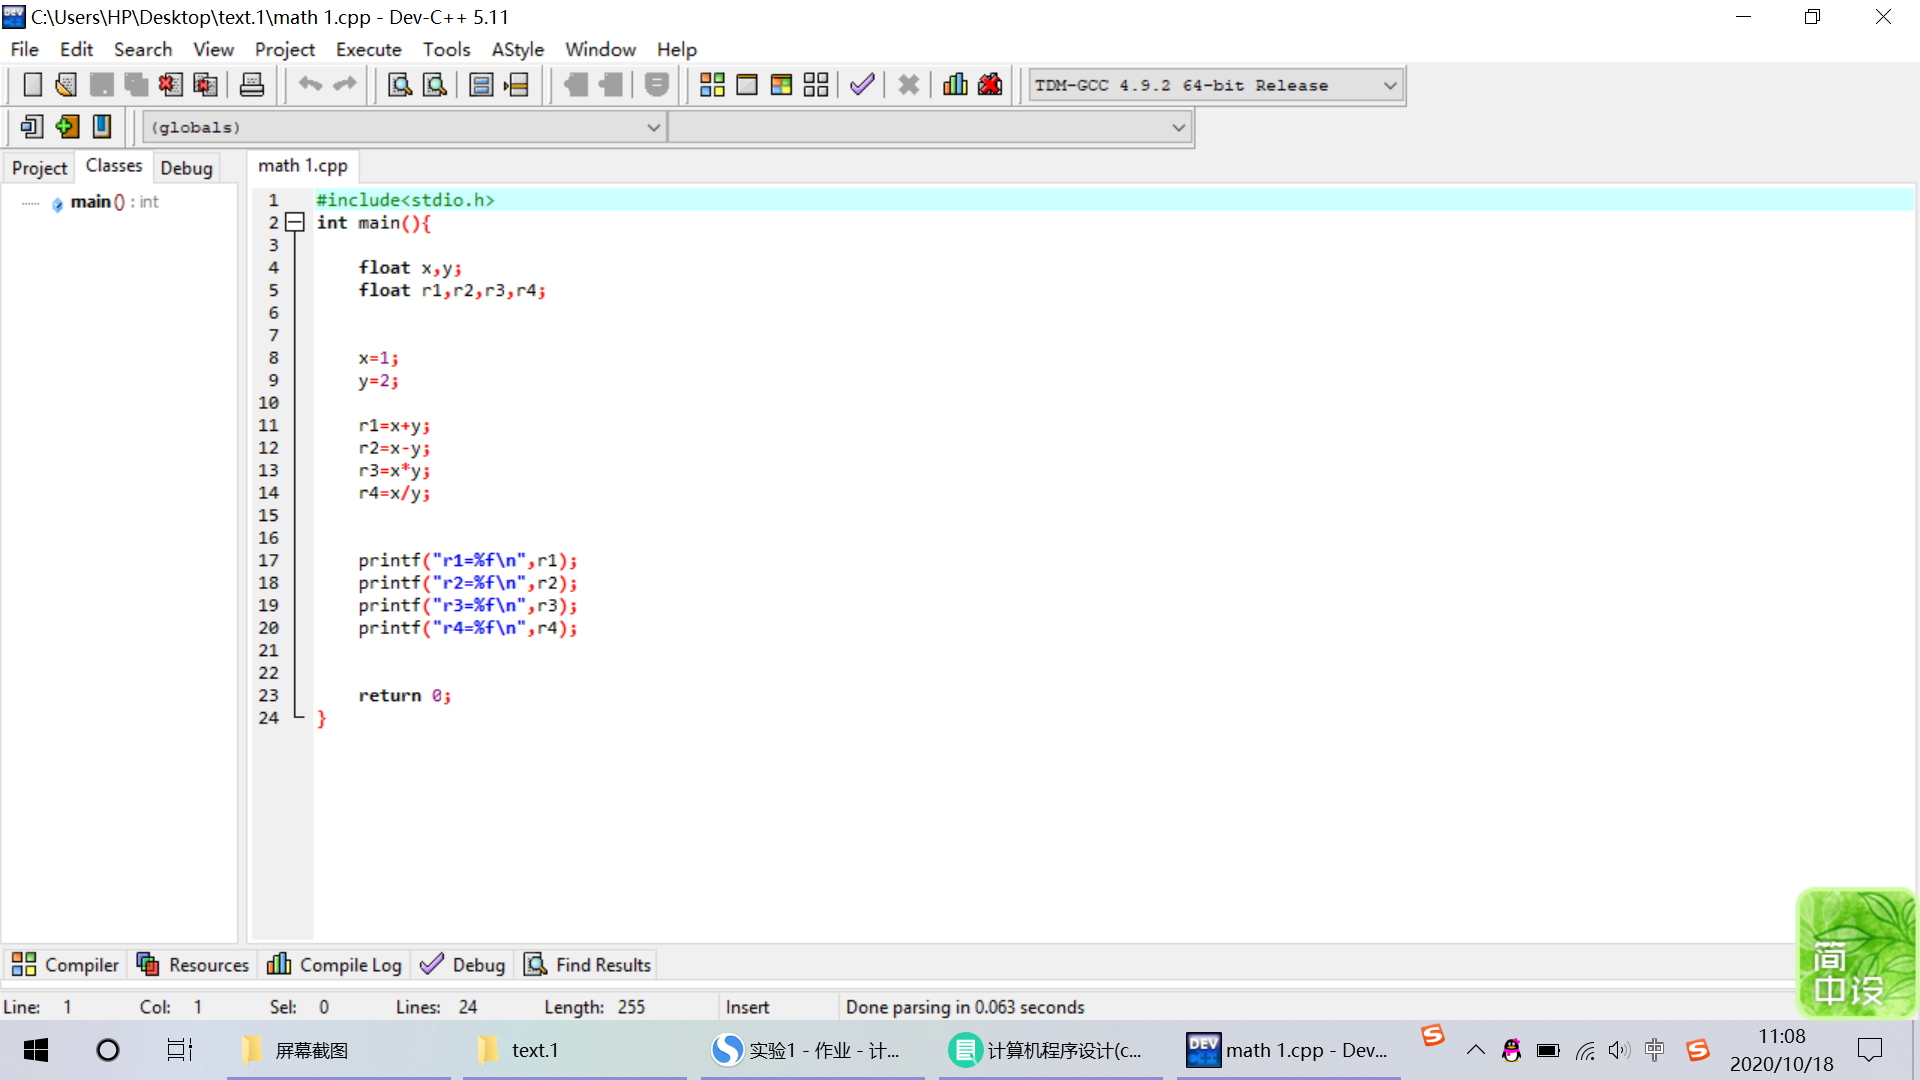Collapse the main function fold marker

[x=295, y=222]
